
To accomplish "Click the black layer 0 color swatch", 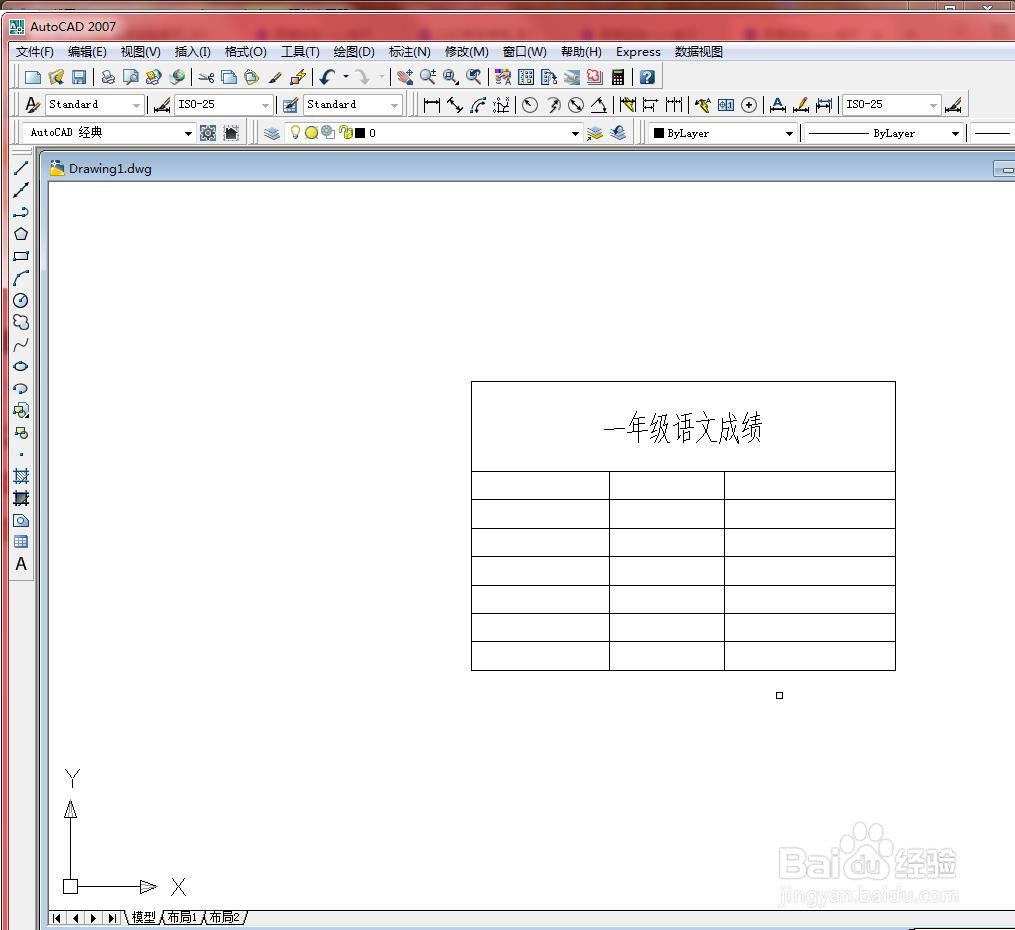I will tap(360, 133).
